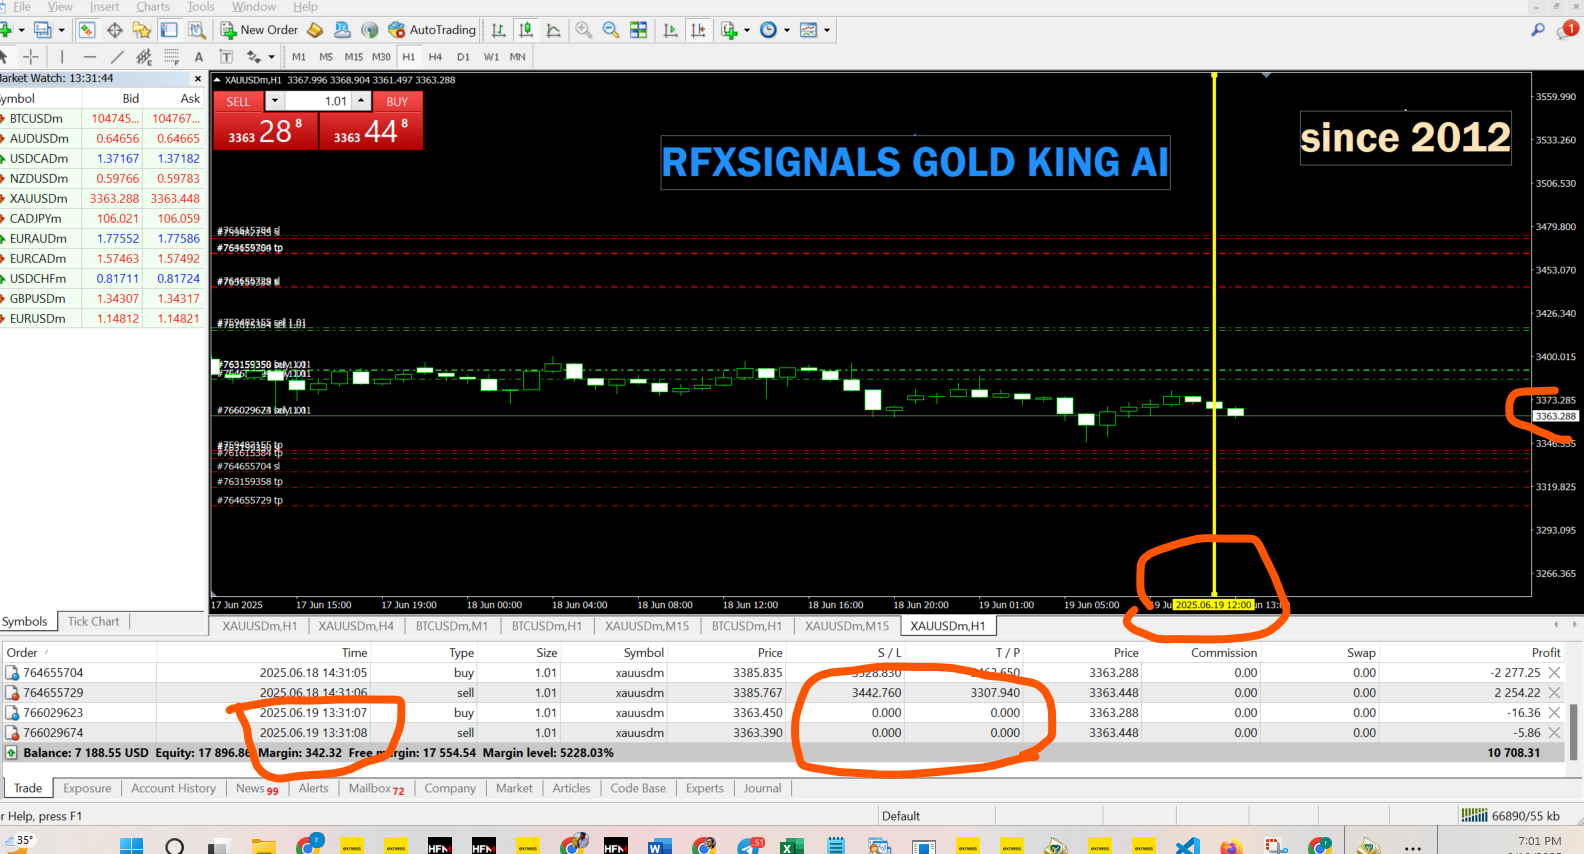Select the trendline tool
The height and width of the screenshot is (854, 1584).
[117, 57]
